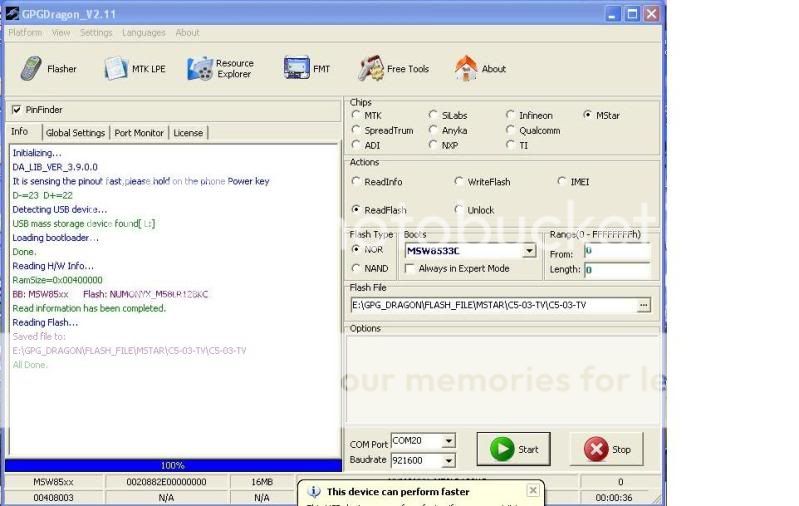799x506 pixels.
Task: Click the About house icon
Action: click(466, 68)
